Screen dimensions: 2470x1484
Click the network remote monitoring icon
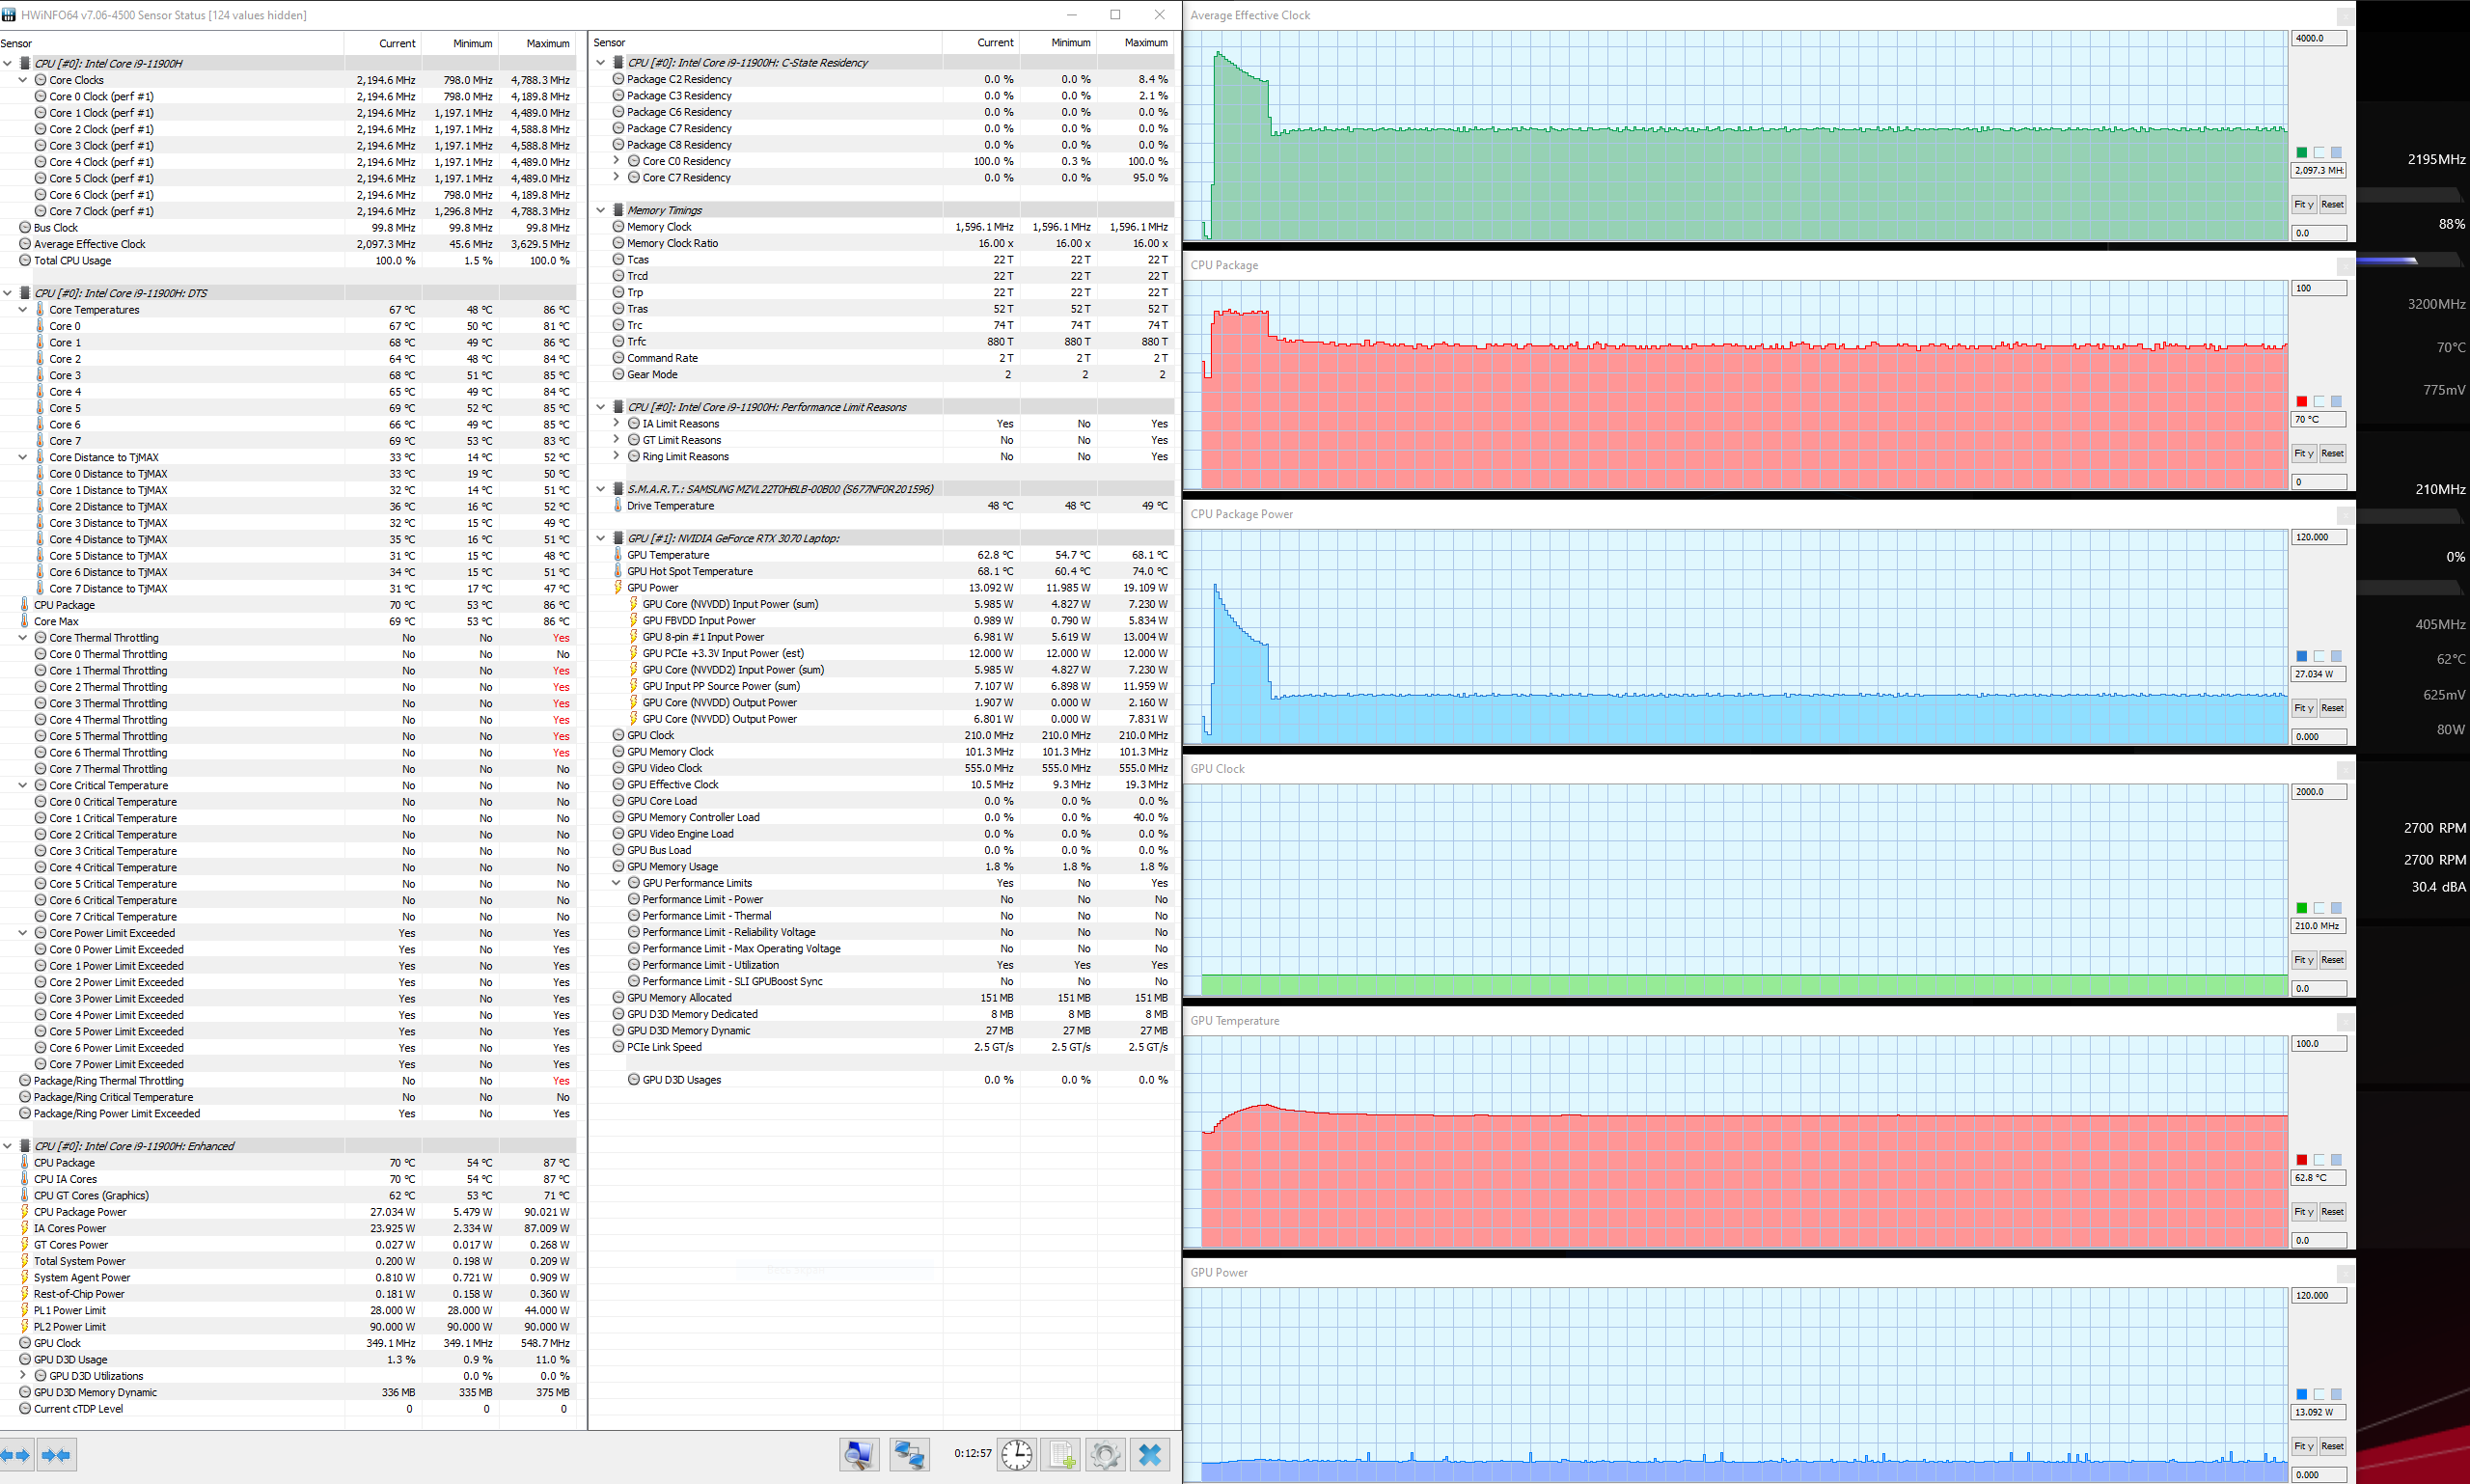[909, 1454]
